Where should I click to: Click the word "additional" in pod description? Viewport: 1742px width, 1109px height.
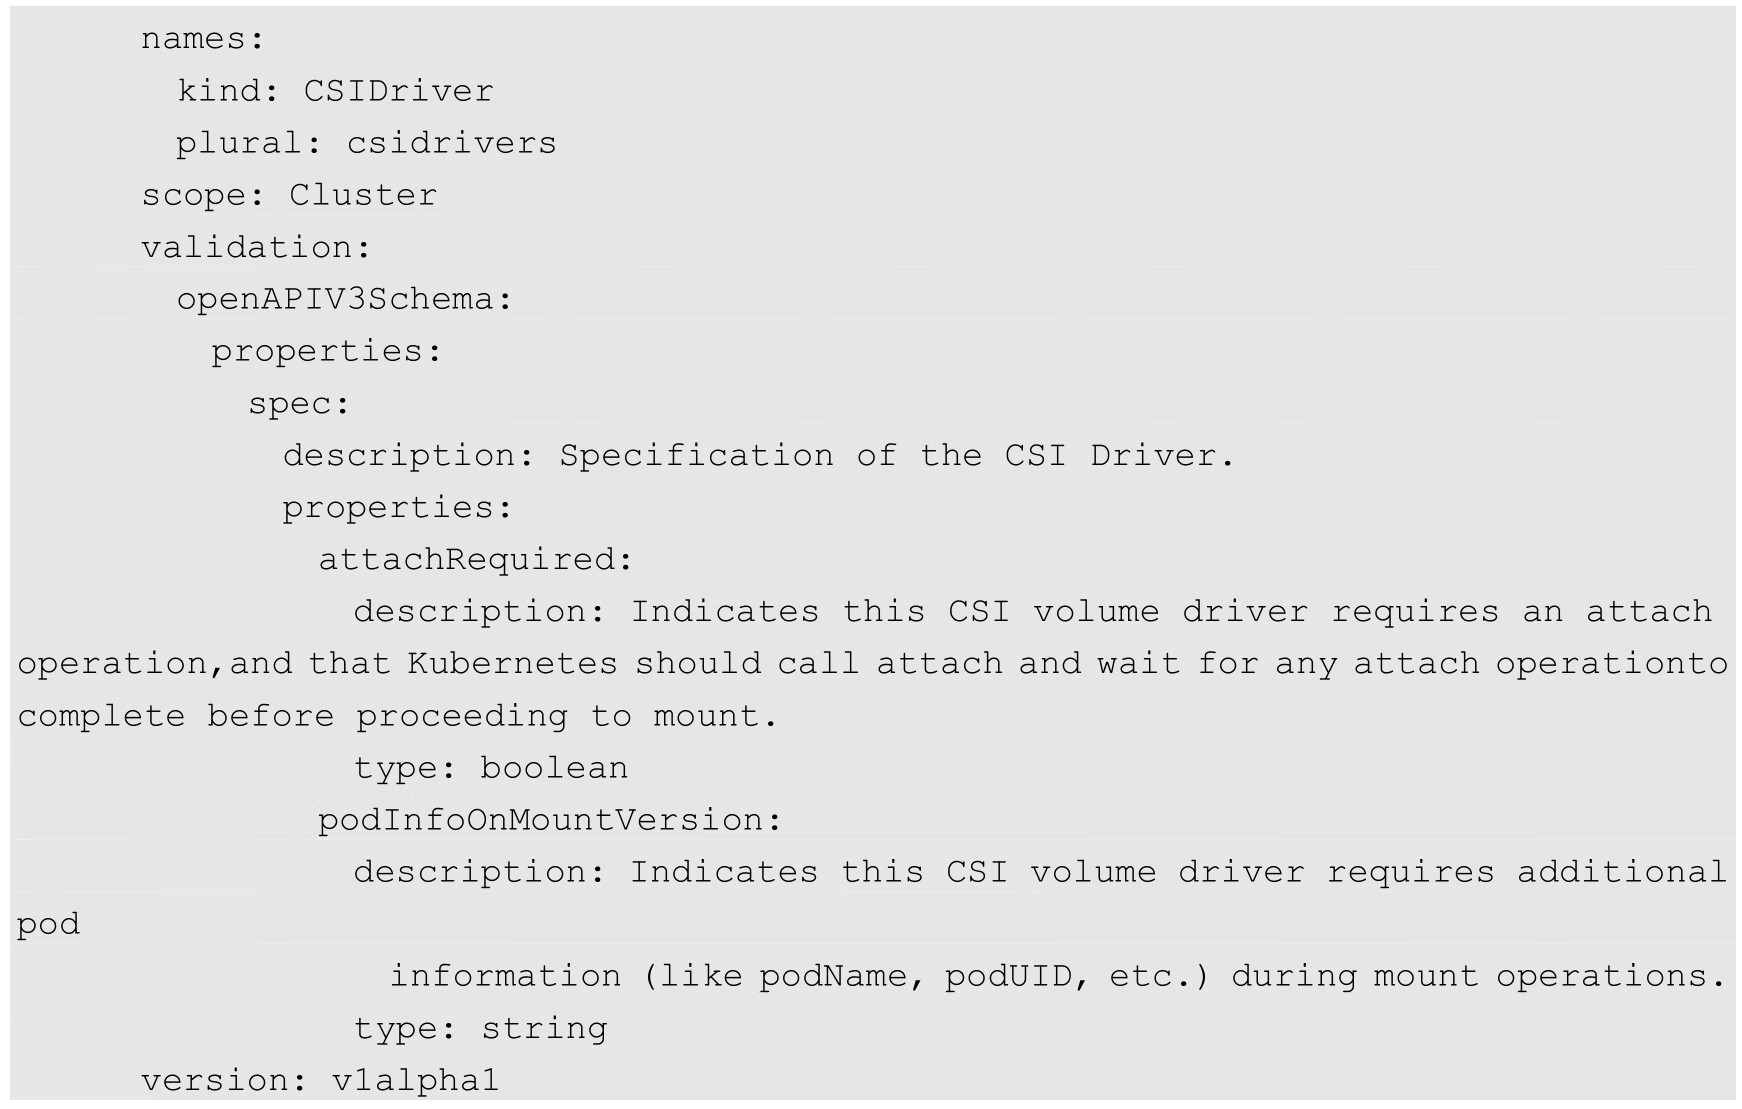pos(1621,872)
